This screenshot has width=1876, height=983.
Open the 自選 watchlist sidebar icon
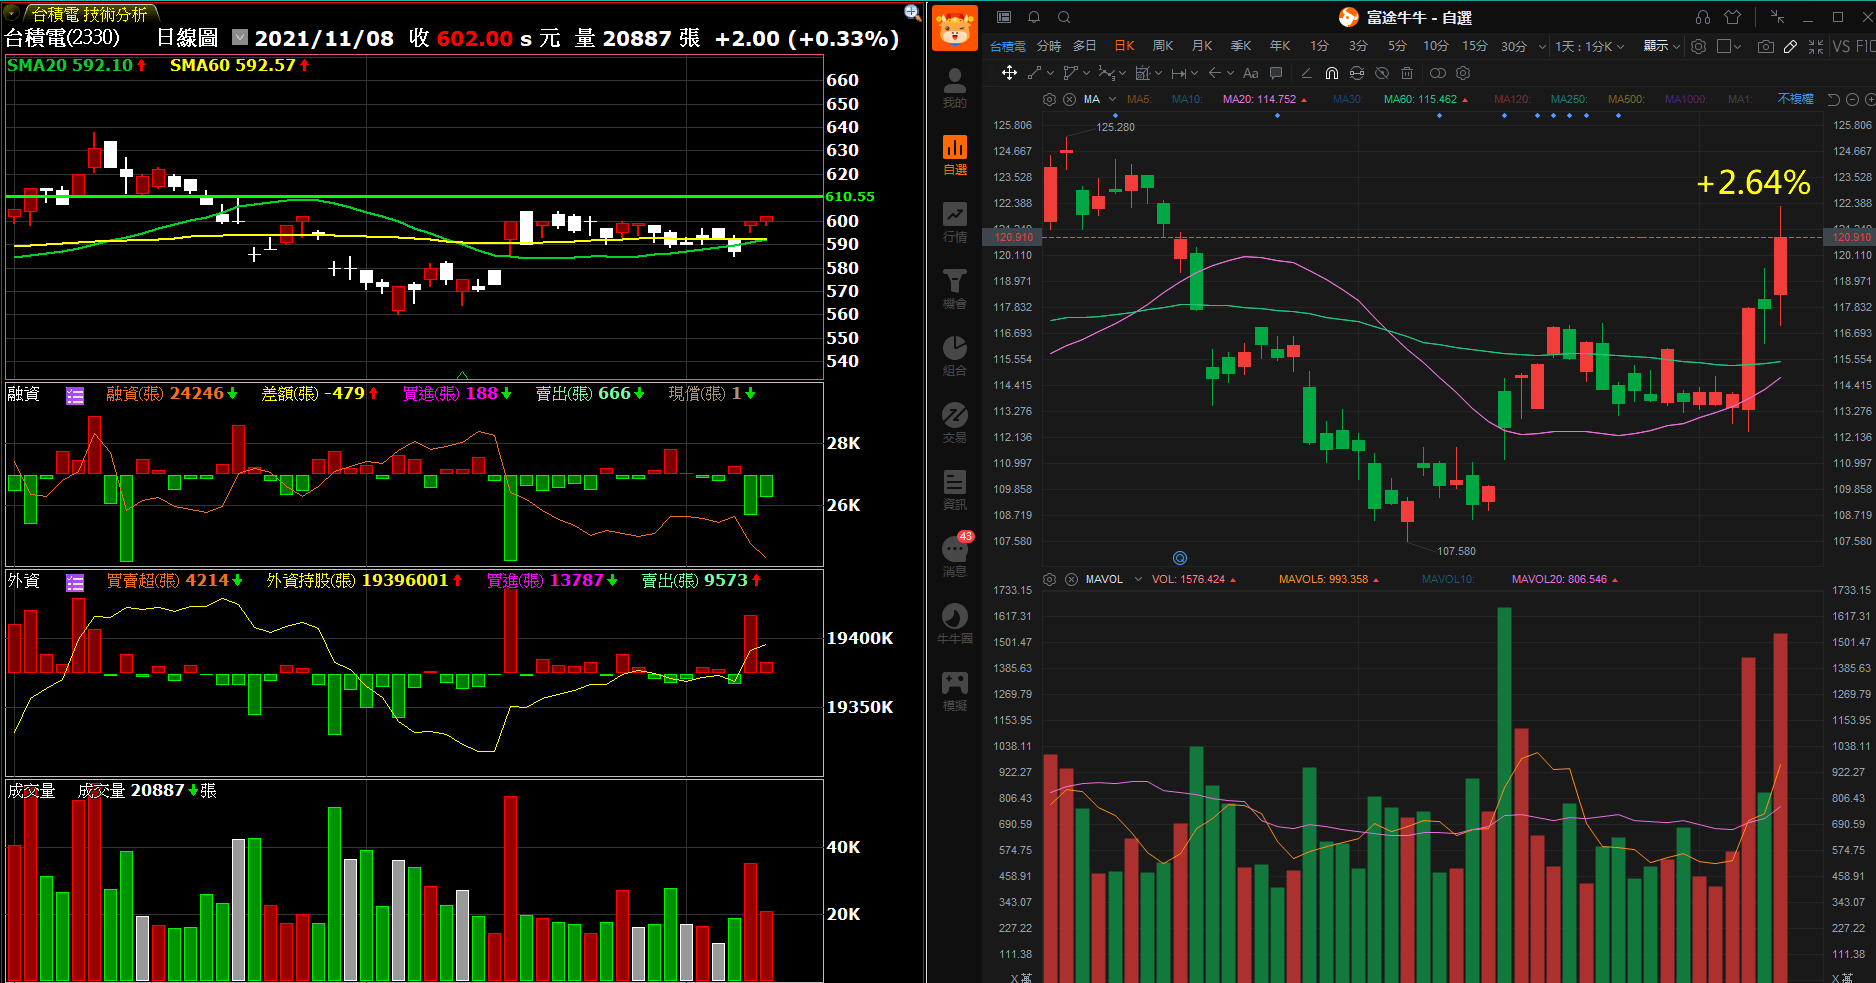point(955,155)
